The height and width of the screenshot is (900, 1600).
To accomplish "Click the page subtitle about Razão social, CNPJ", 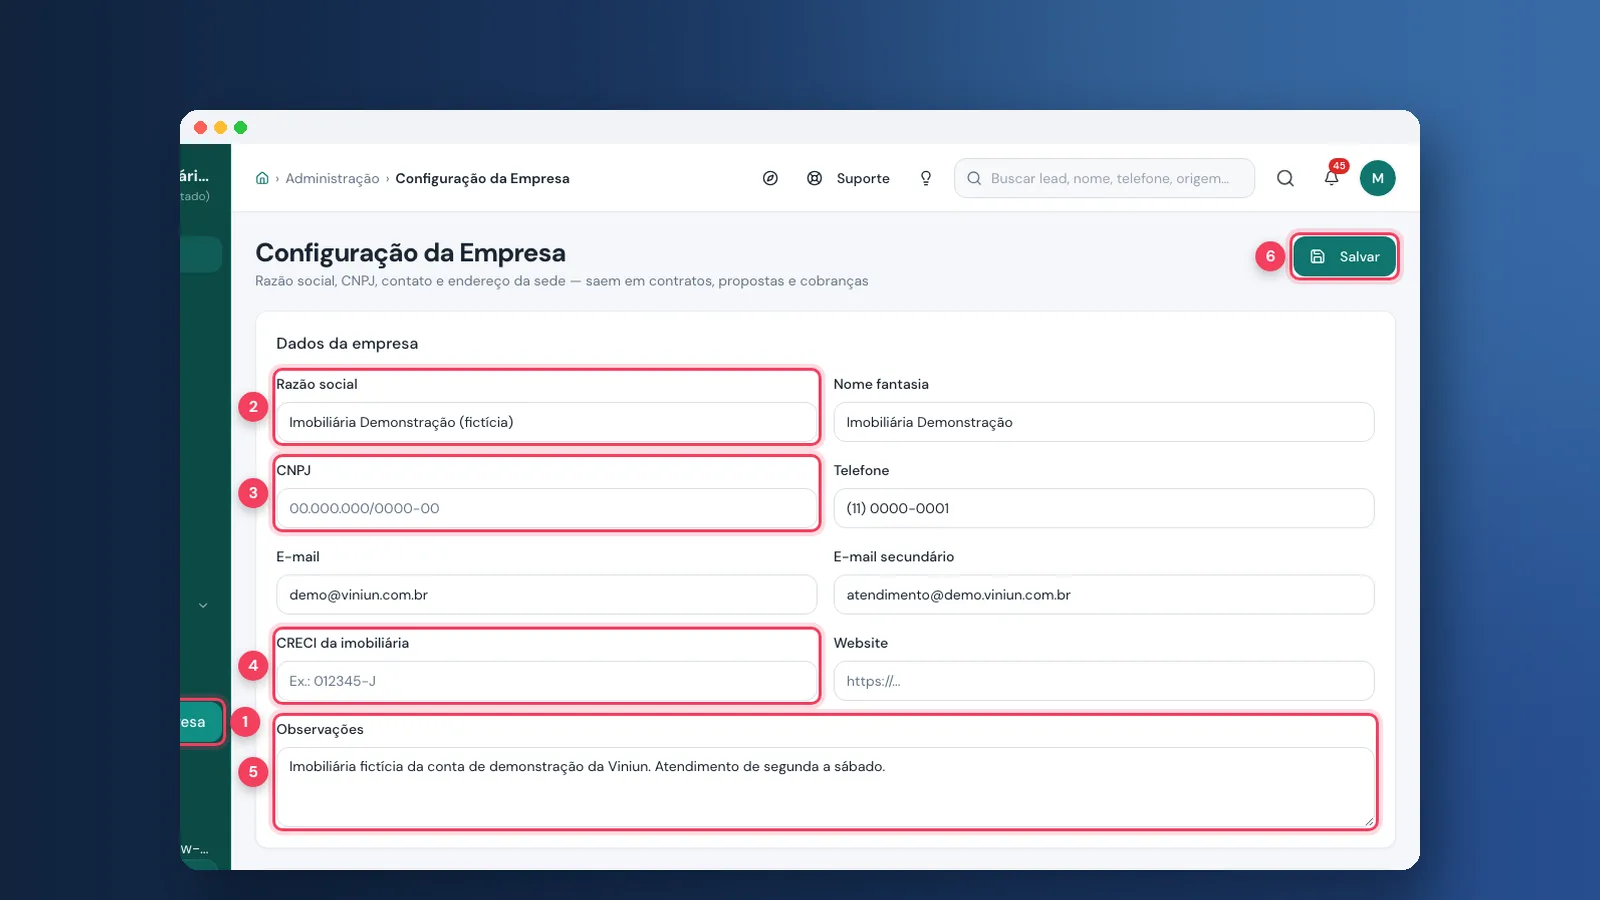I will click(561, 281).
